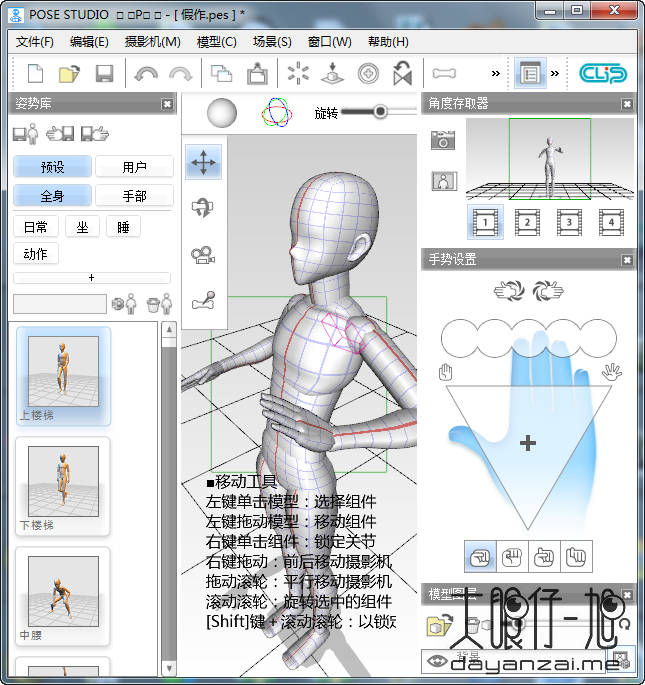This screenshot has width=645, height=685.
Task: Select angle slot 4
Action: [611, 222]
